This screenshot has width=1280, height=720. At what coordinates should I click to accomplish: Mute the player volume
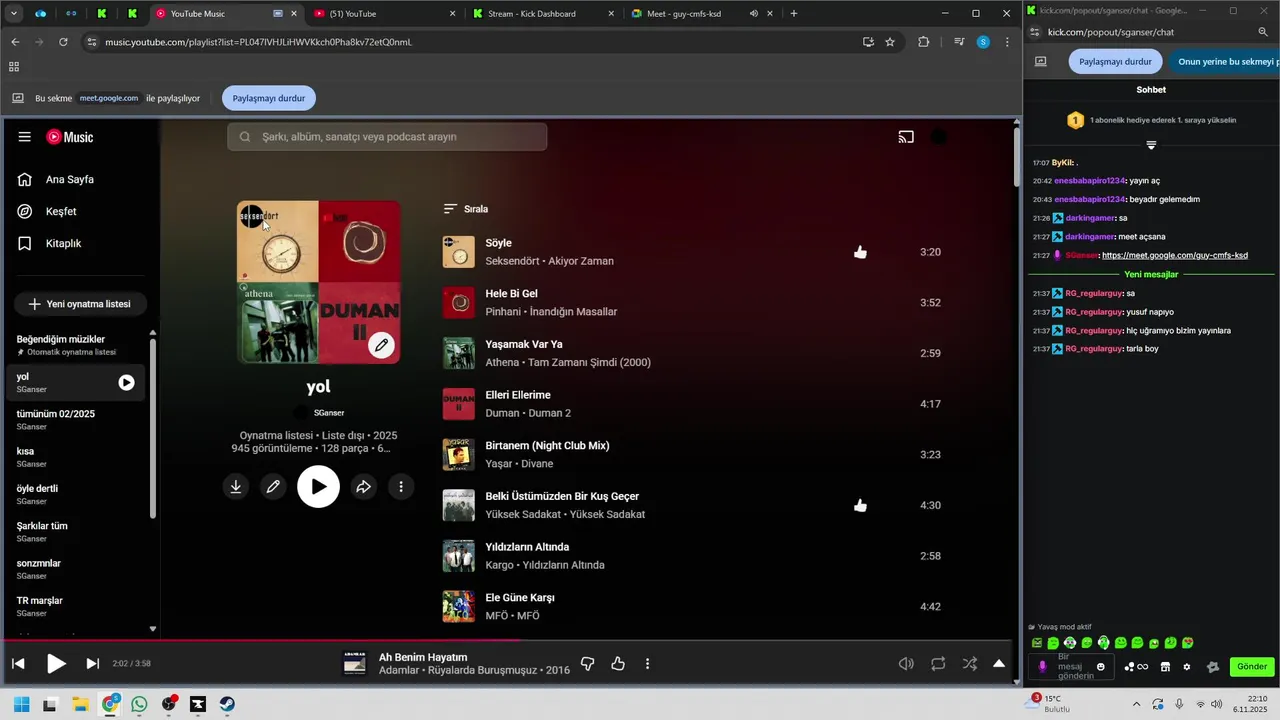[x=906, y=663]
